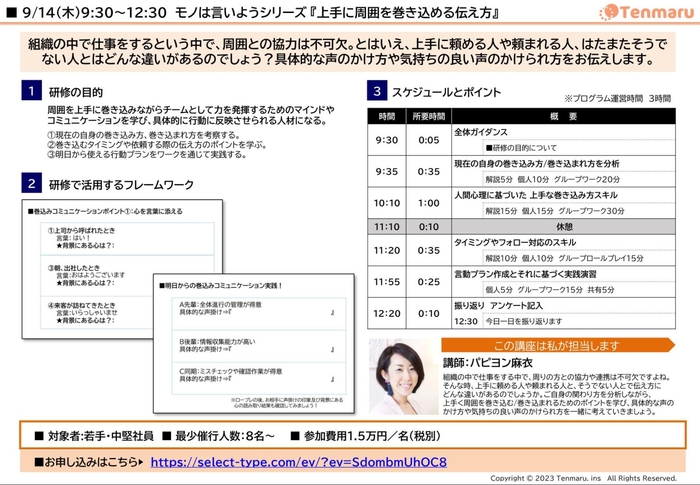Click the 所要時間 column header
This screenshot has width=700, height=485.
click(x=429, y=116)
